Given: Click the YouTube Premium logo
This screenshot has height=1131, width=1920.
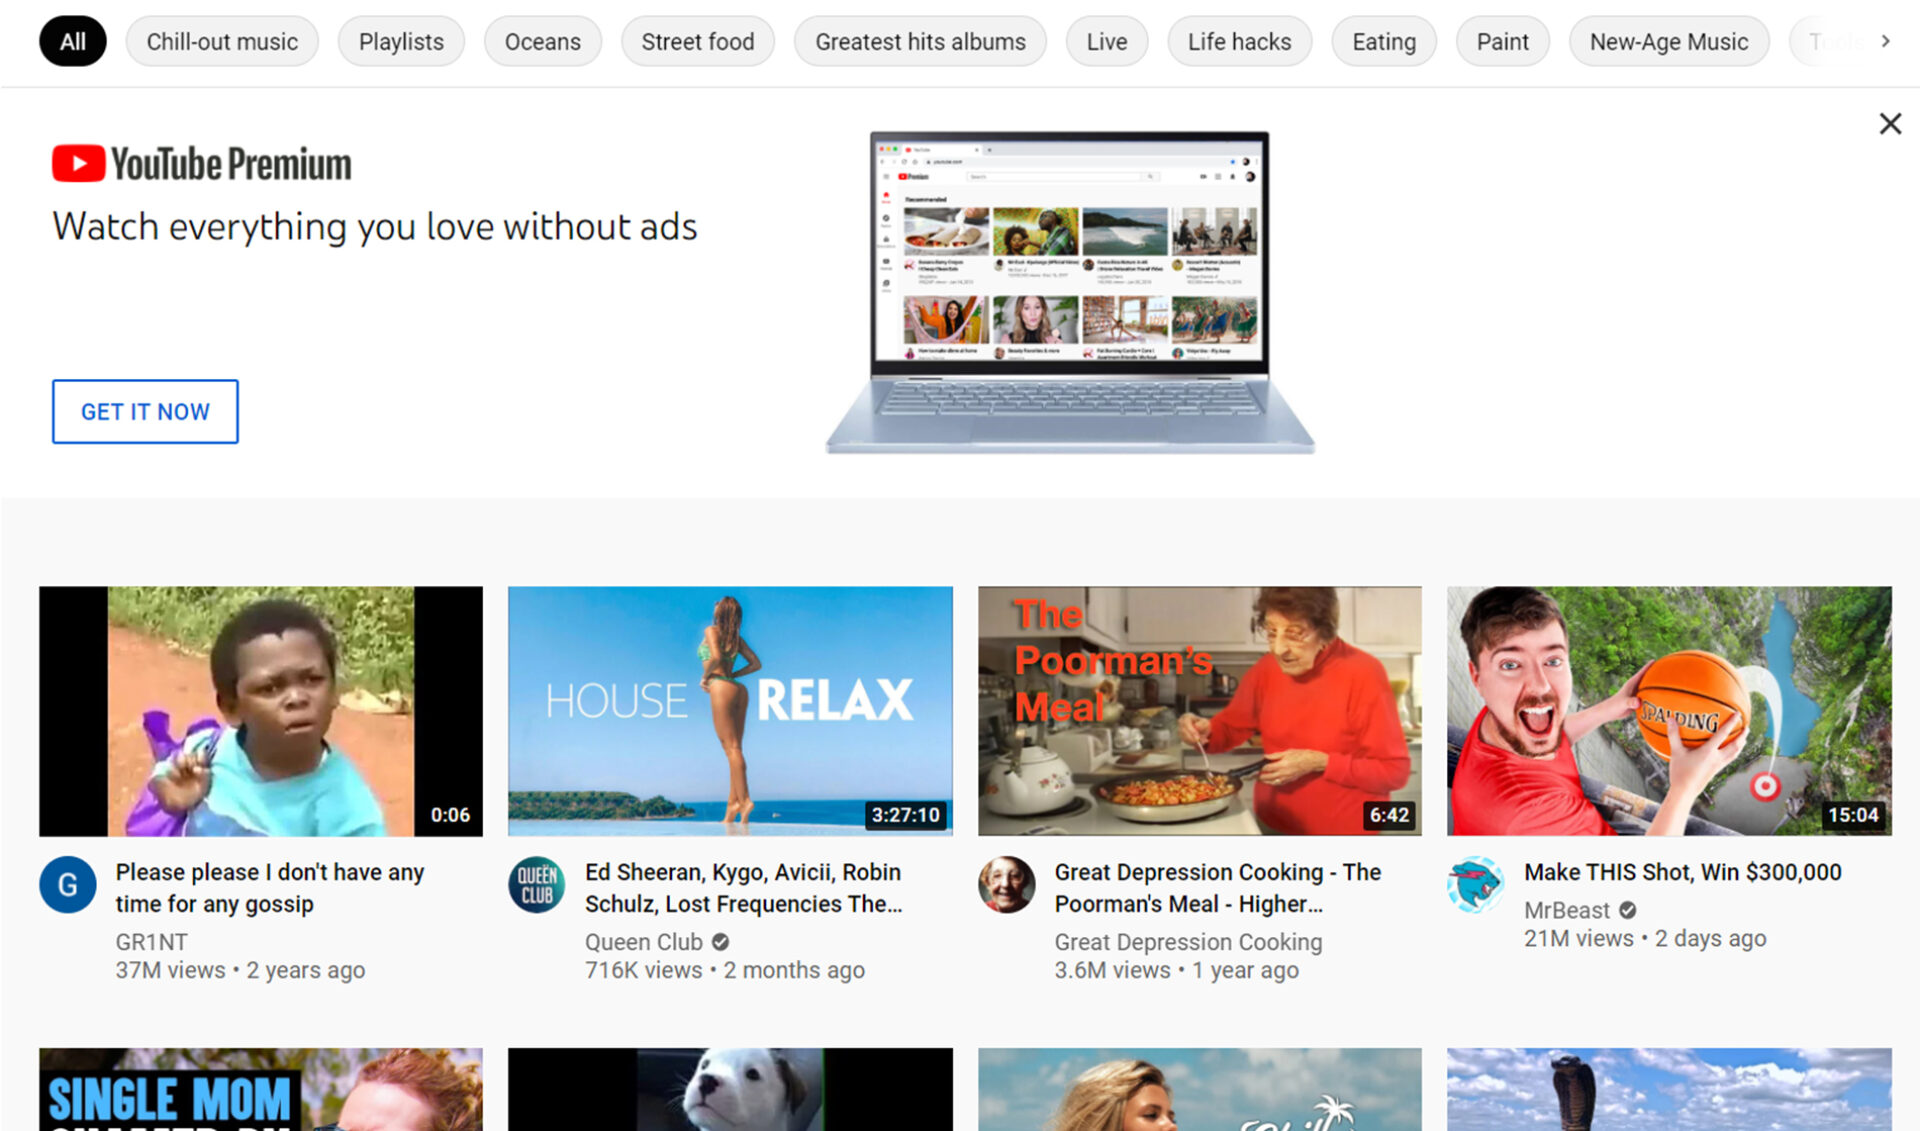Looking at the screenshot, I should click(201, 164).
